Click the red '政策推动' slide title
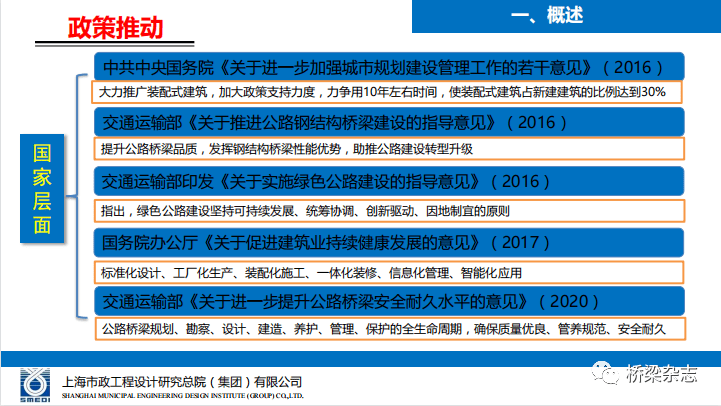 [115, 27]
